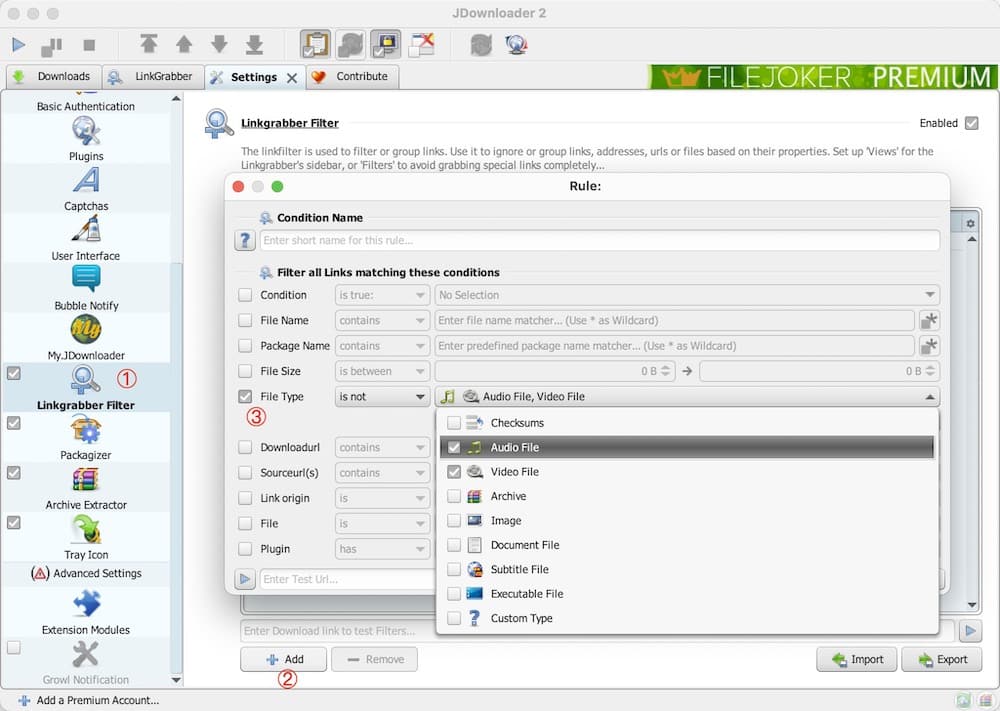
Task: Move selection up one position
Action: pos(184,44)
